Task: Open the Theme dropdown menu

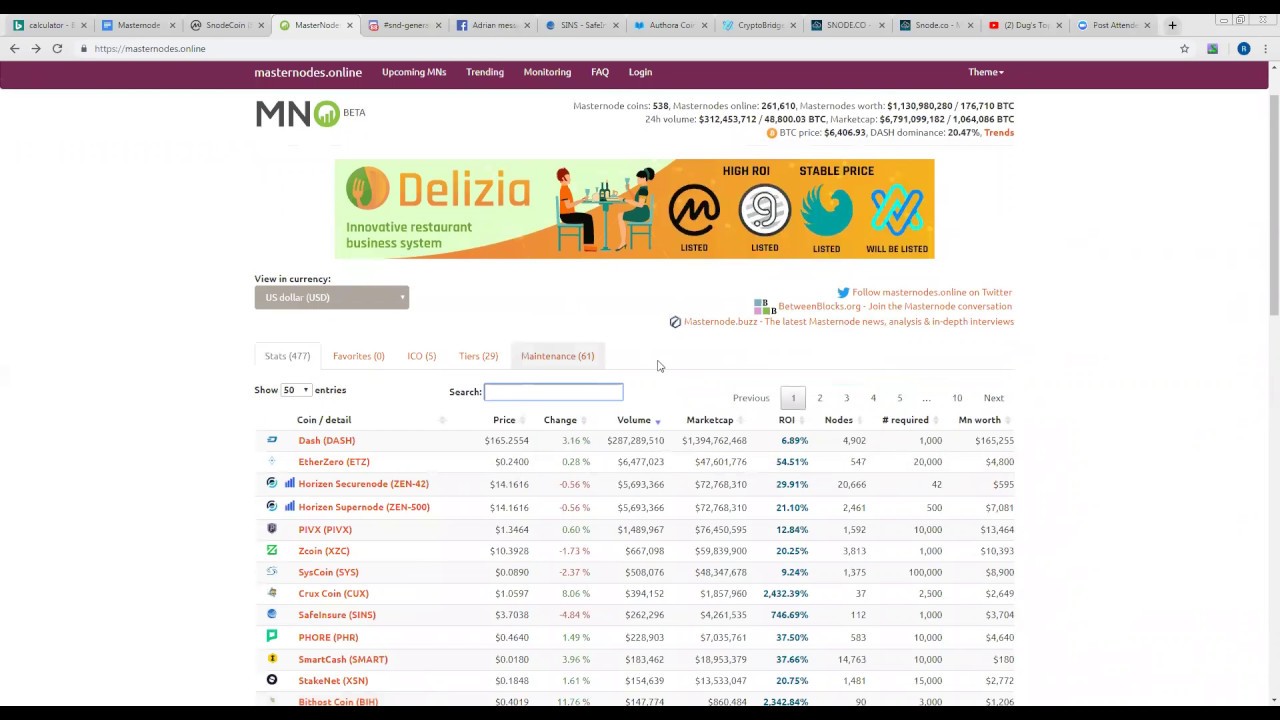Action: (x=986, y=72)
